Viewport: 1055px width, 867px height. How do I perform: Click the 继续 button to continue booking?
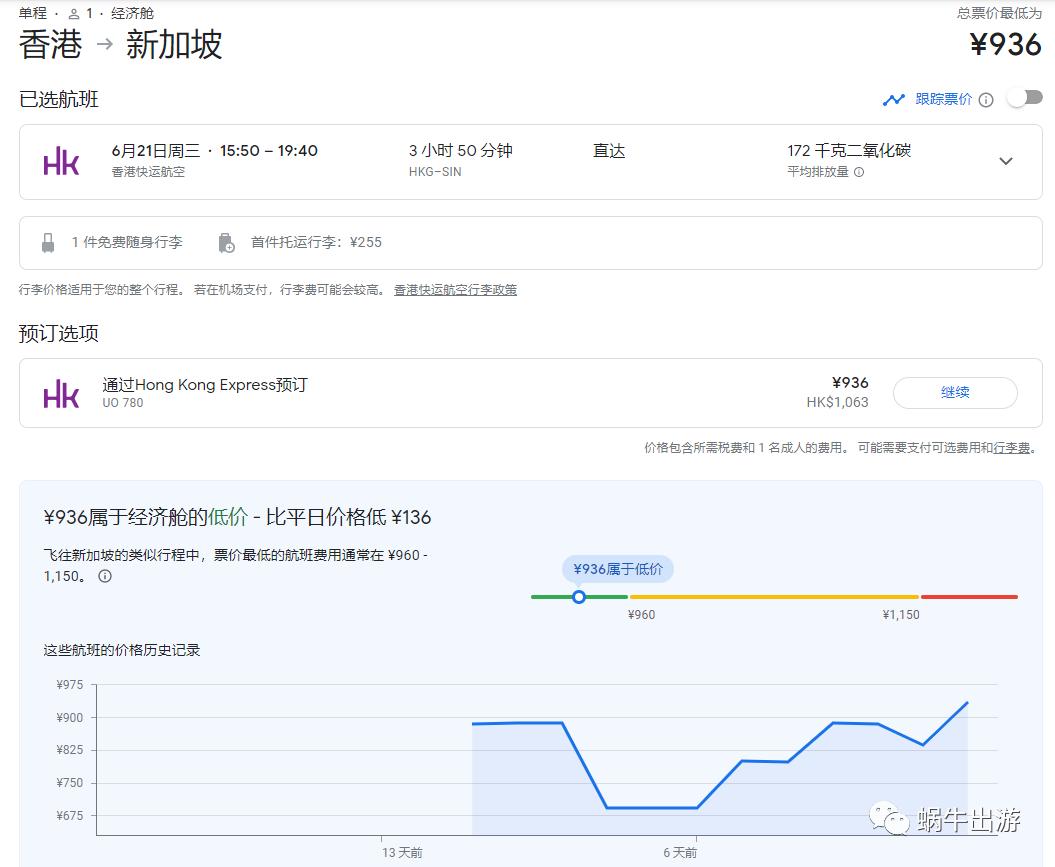955,392
